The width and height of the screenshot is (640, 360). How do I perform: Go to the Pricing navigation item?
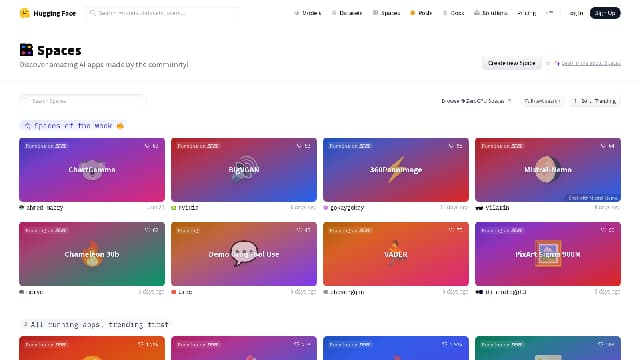(x=527, y=13)
